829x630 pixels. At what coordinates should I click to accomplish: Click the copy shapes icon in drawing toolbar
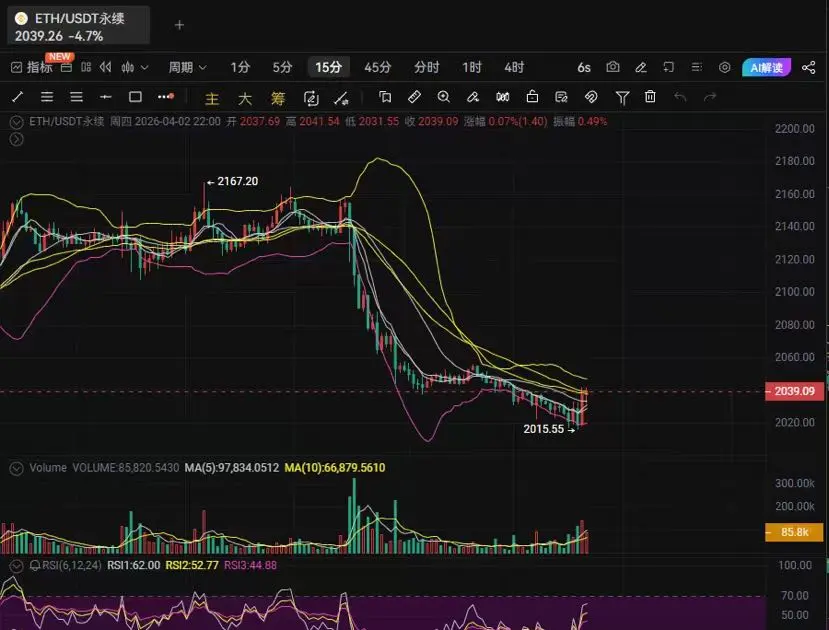385,97
